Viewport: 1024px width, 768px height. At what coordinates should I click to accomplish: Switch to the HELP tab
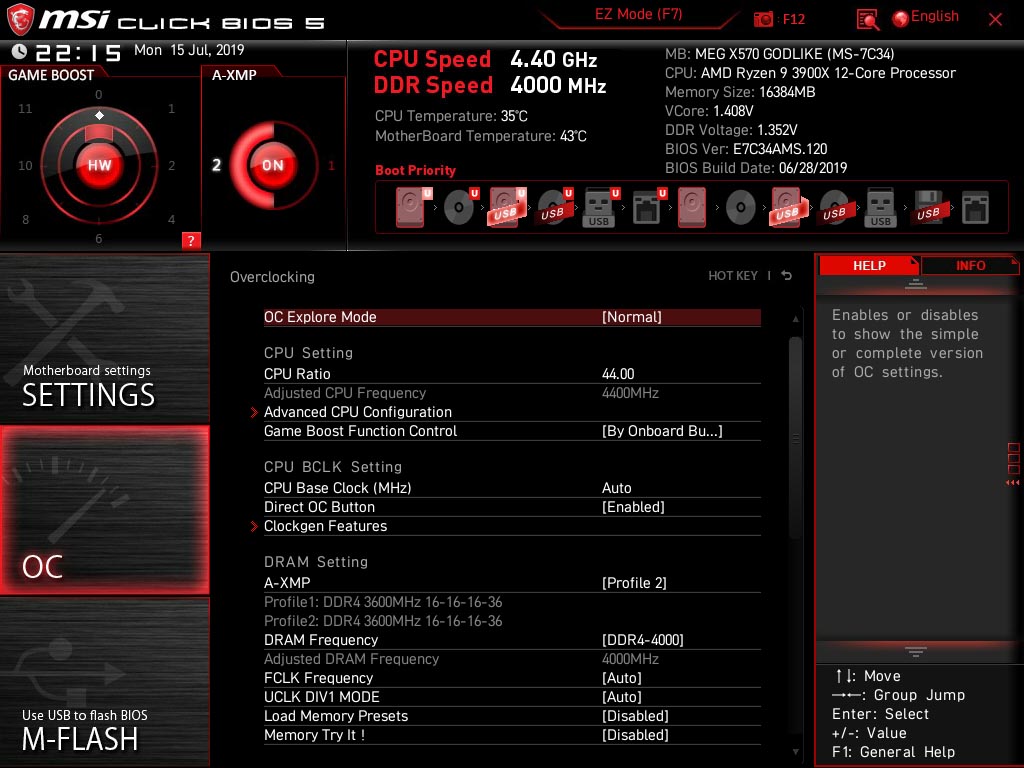click(x=869, y=265)
